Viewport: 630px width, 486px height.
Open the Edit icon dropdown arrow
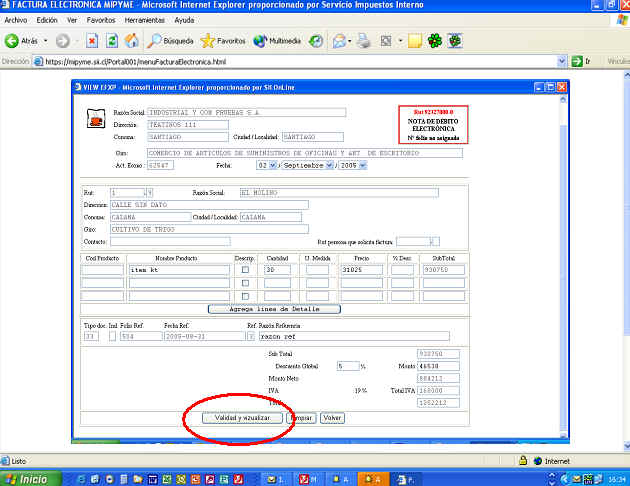point(400,41)
